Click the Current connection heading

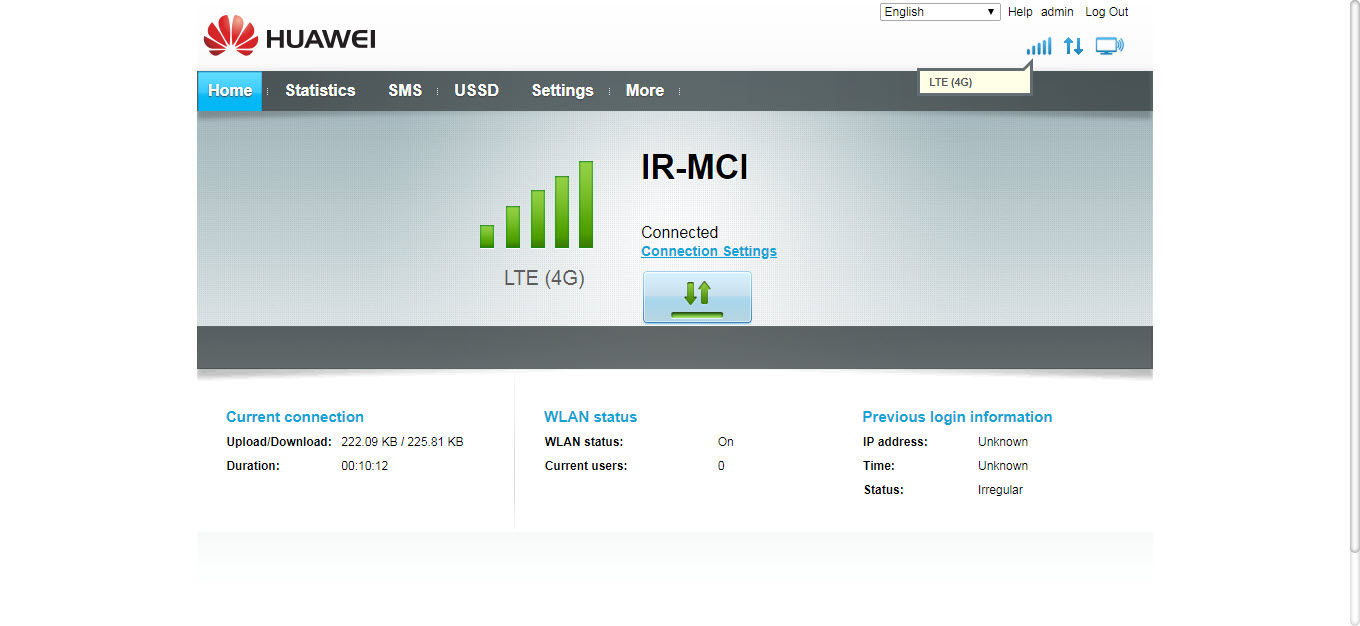[x=295, y=417]
